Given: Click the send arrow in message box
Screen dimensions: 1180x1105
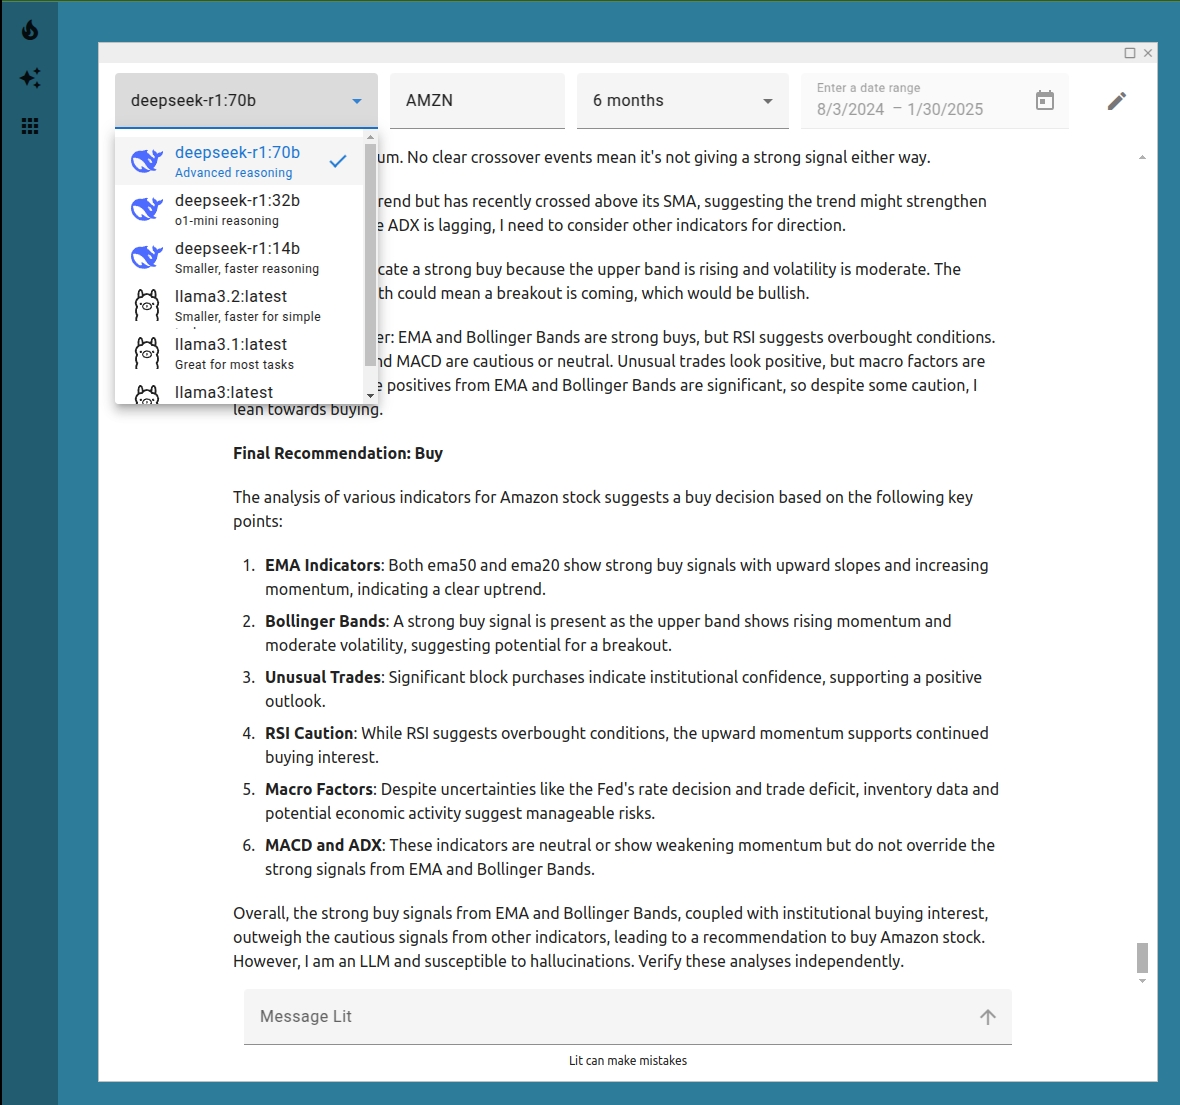Looking at the screenshot, I should (x=987, y=1017).
